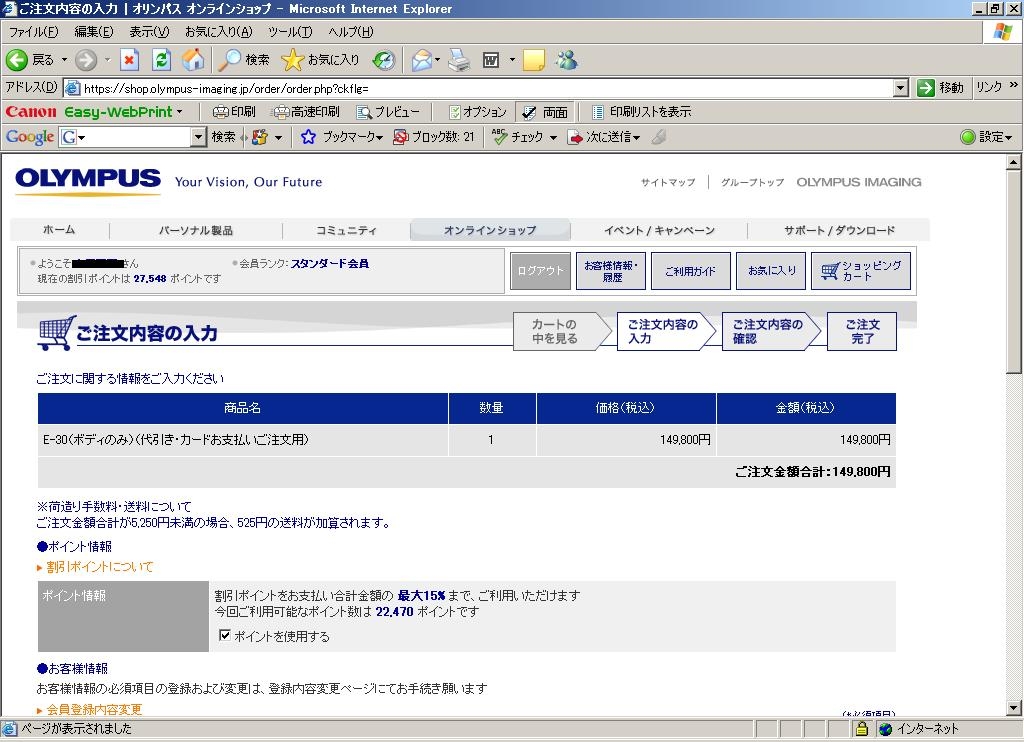Open the Sitemap link (サイトマップ)
The width and height of the screenshot is (1024, 742).
(x=668, y=182)
